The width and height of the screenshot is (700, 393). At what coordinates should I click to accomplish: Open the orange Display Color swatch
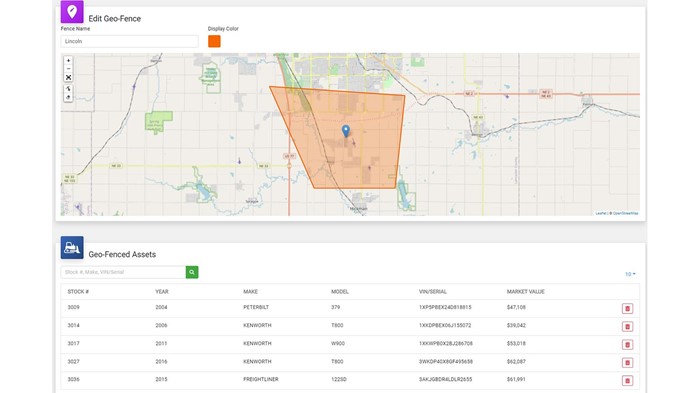tap(214, 41)
